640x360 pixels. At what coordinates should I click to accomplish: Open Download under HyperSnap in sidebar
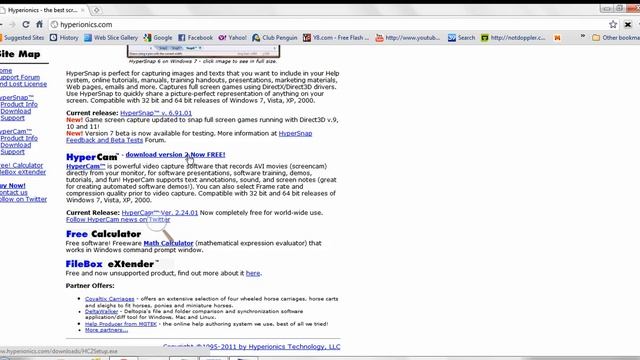click(x=16, y=111)
